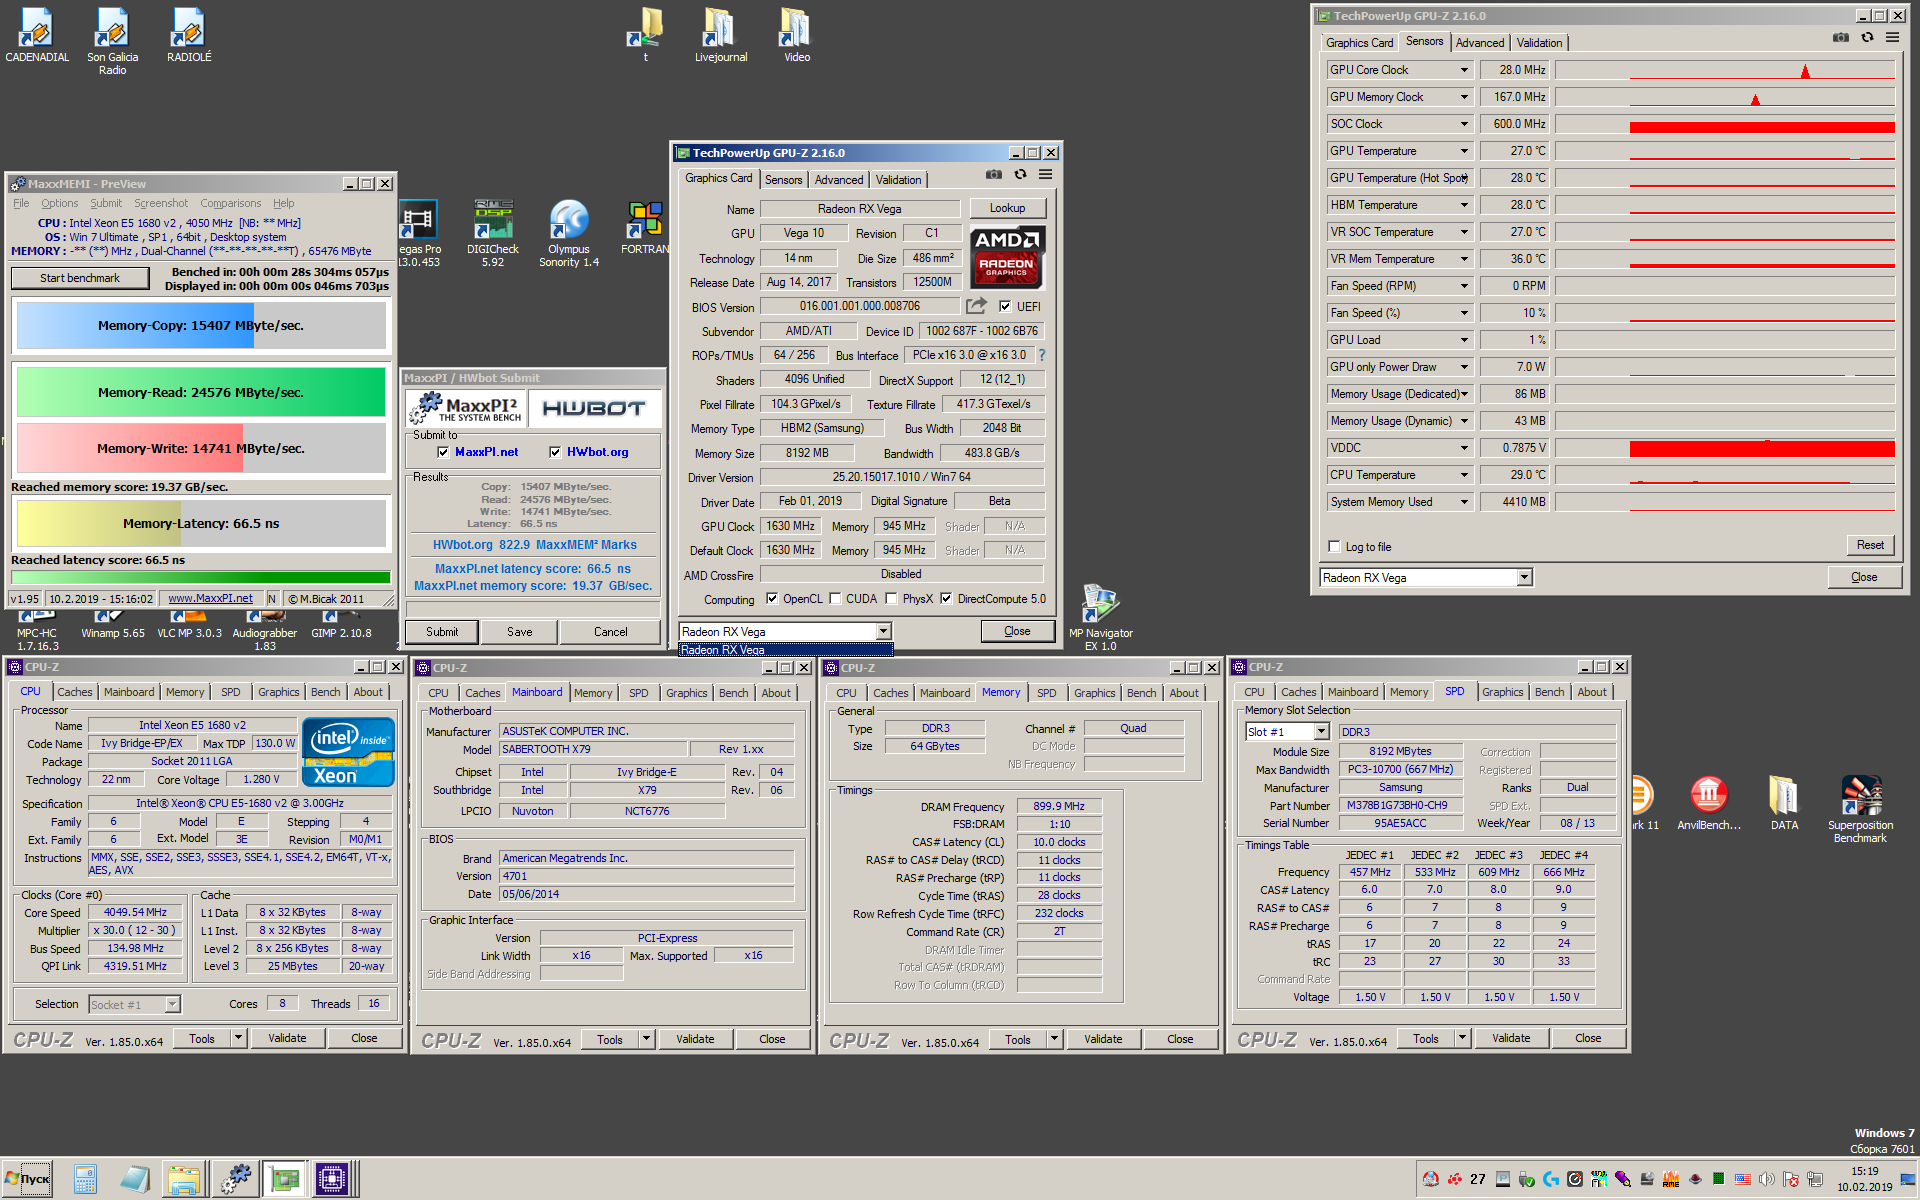Screen dimensions: 1920x1200
Task: Launch MP Navigator EX 1.0
Action: tap(1100, 617)
